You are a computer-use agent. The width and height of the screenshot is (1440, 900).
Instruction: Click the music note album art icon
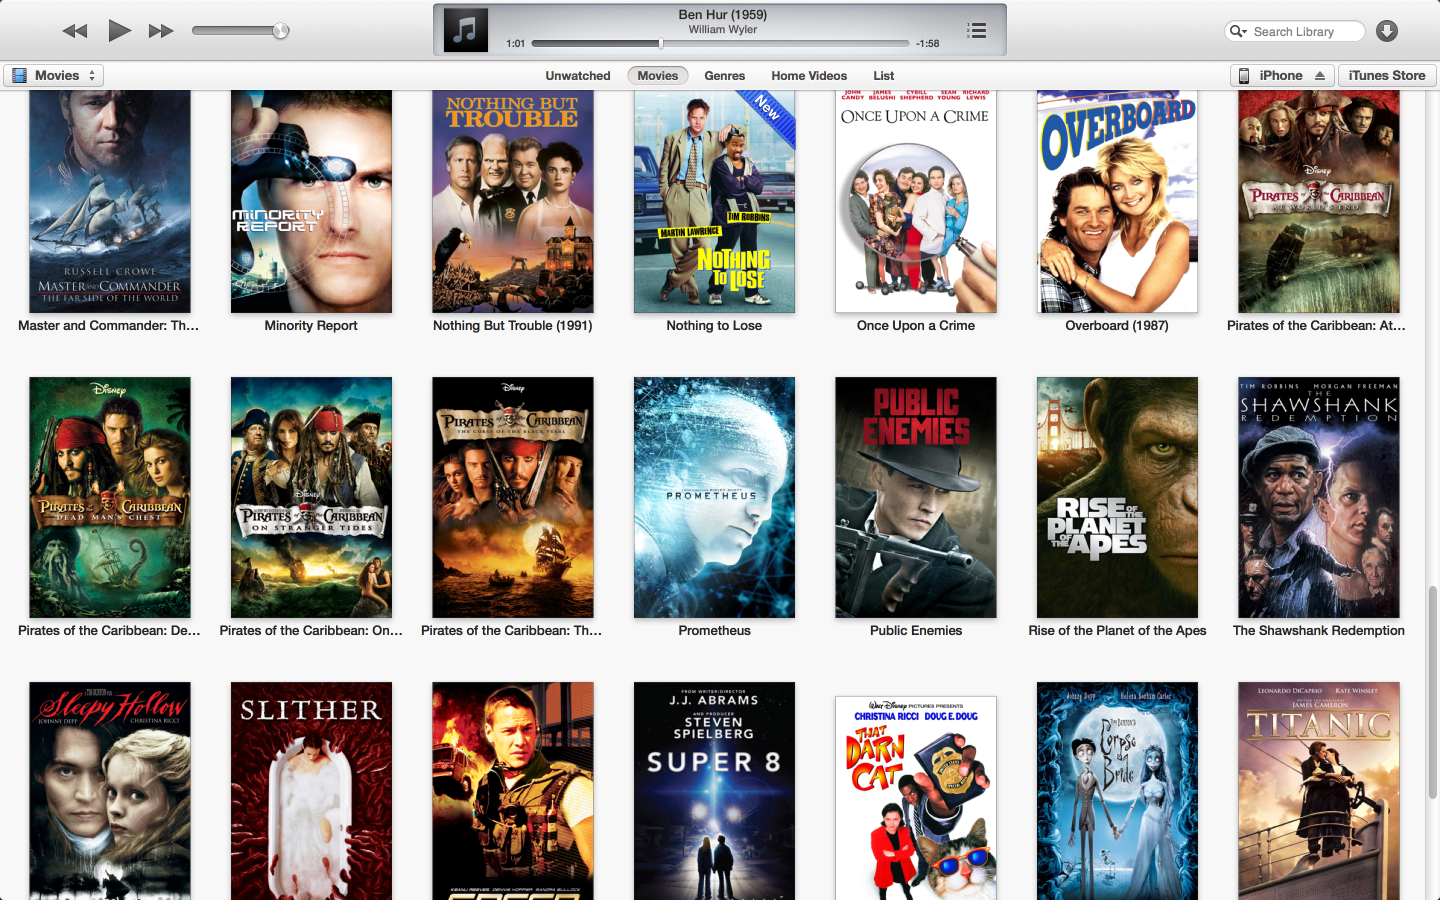click(465, 30)
